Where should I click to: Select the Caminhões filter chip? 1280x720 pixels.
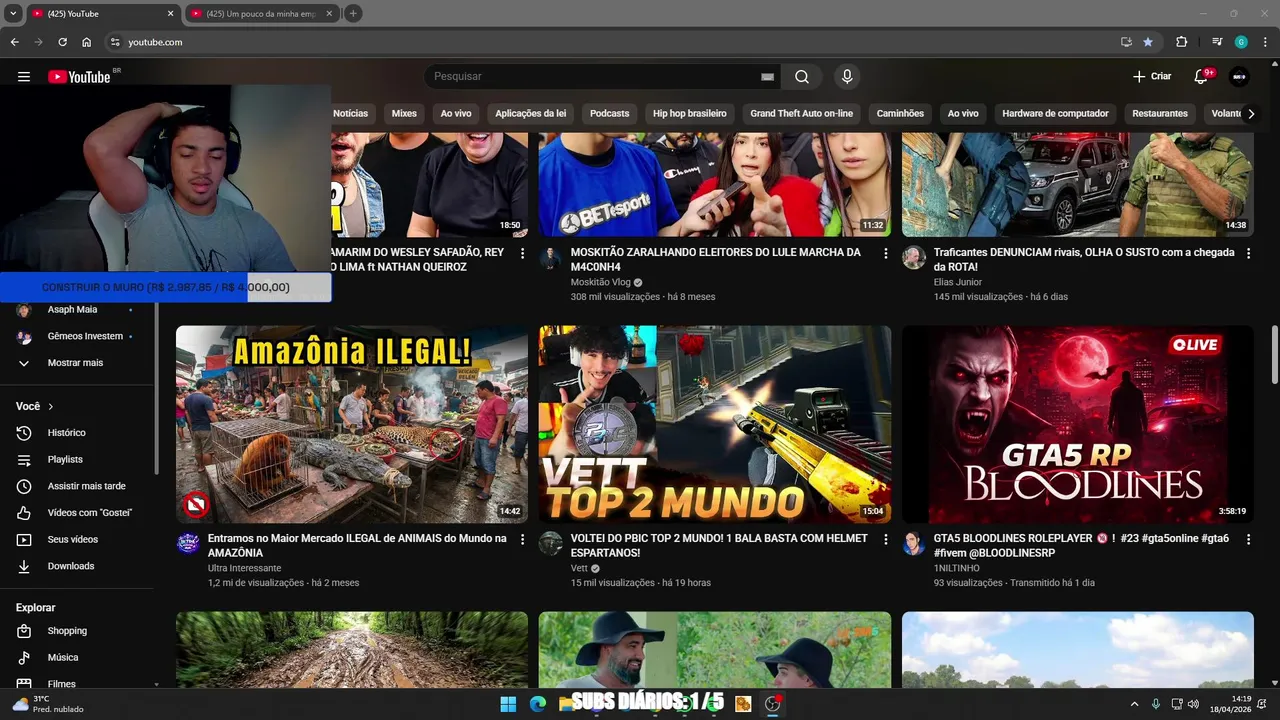(900, 114)
